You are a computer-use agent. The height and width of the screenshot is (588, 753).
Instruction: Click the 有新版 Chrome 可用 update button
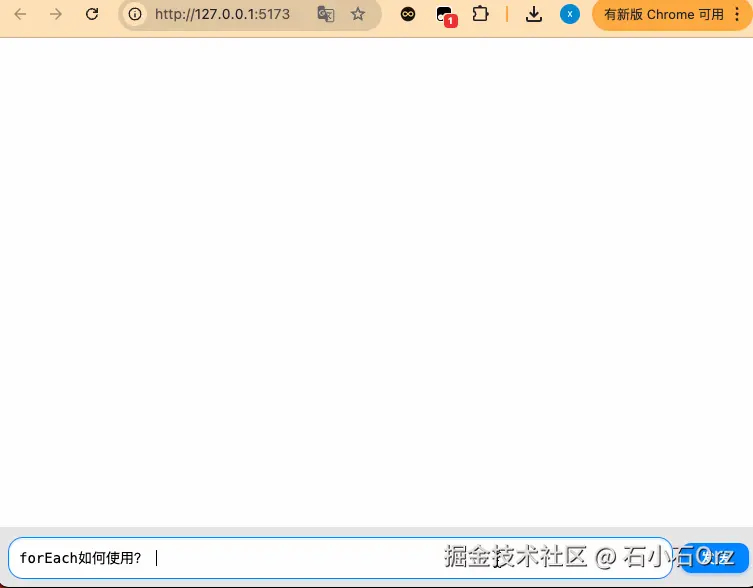coord(663,14)
